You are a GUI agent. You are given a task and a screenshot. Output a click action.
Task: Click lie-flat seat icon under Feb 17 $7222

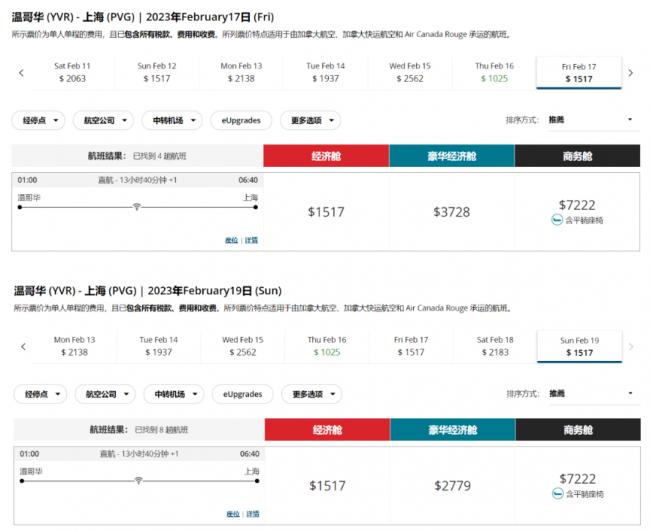[x=557, y=220]
